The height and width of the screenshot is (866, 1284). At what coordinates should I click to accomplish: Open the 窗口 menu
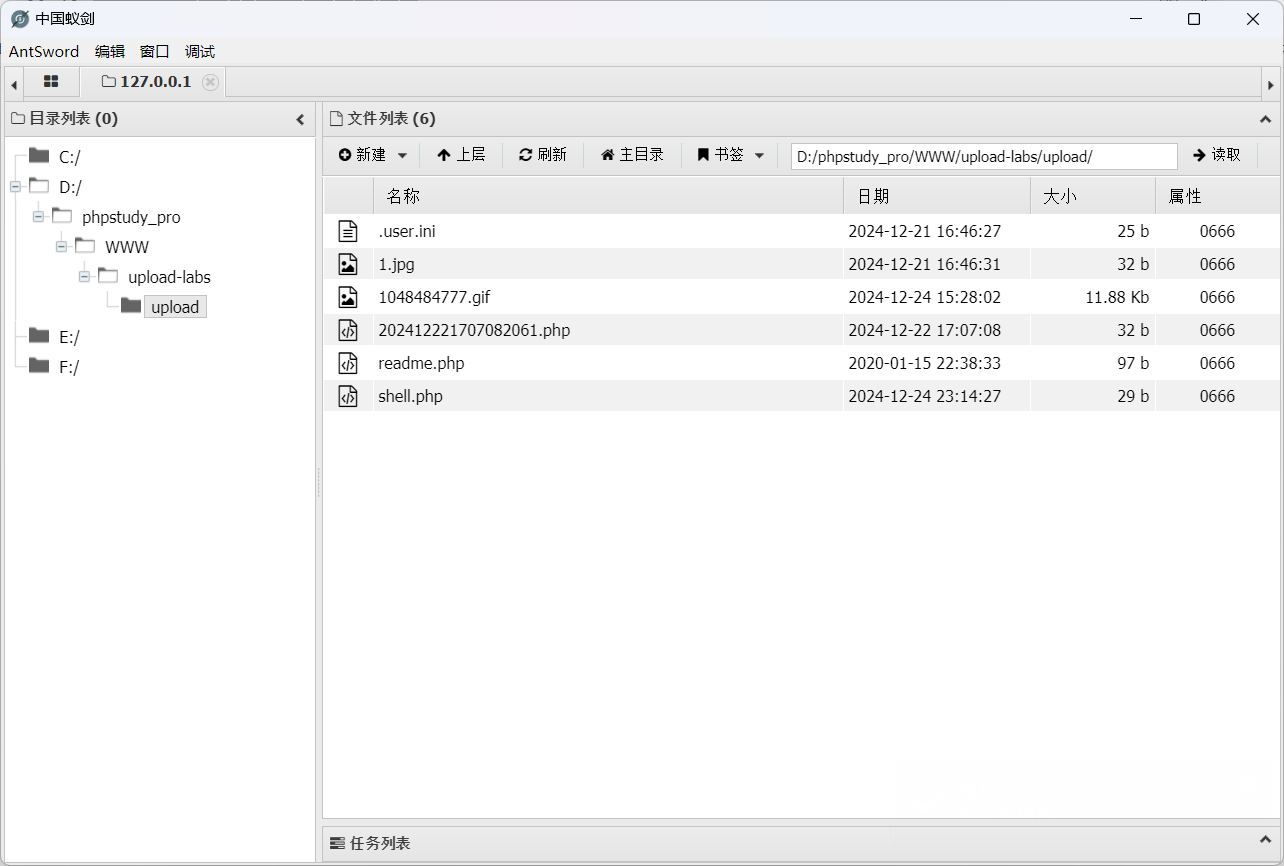pos(155,52)
